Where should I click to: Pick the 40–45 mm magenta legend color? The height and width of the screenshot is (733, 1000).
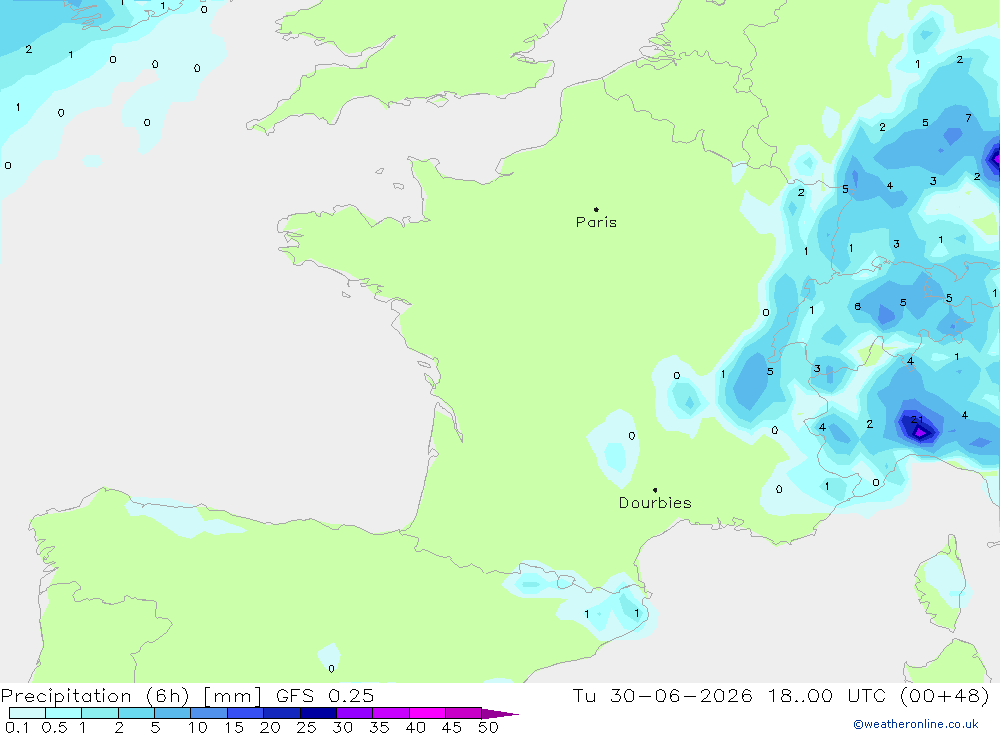tap(427, 713)
